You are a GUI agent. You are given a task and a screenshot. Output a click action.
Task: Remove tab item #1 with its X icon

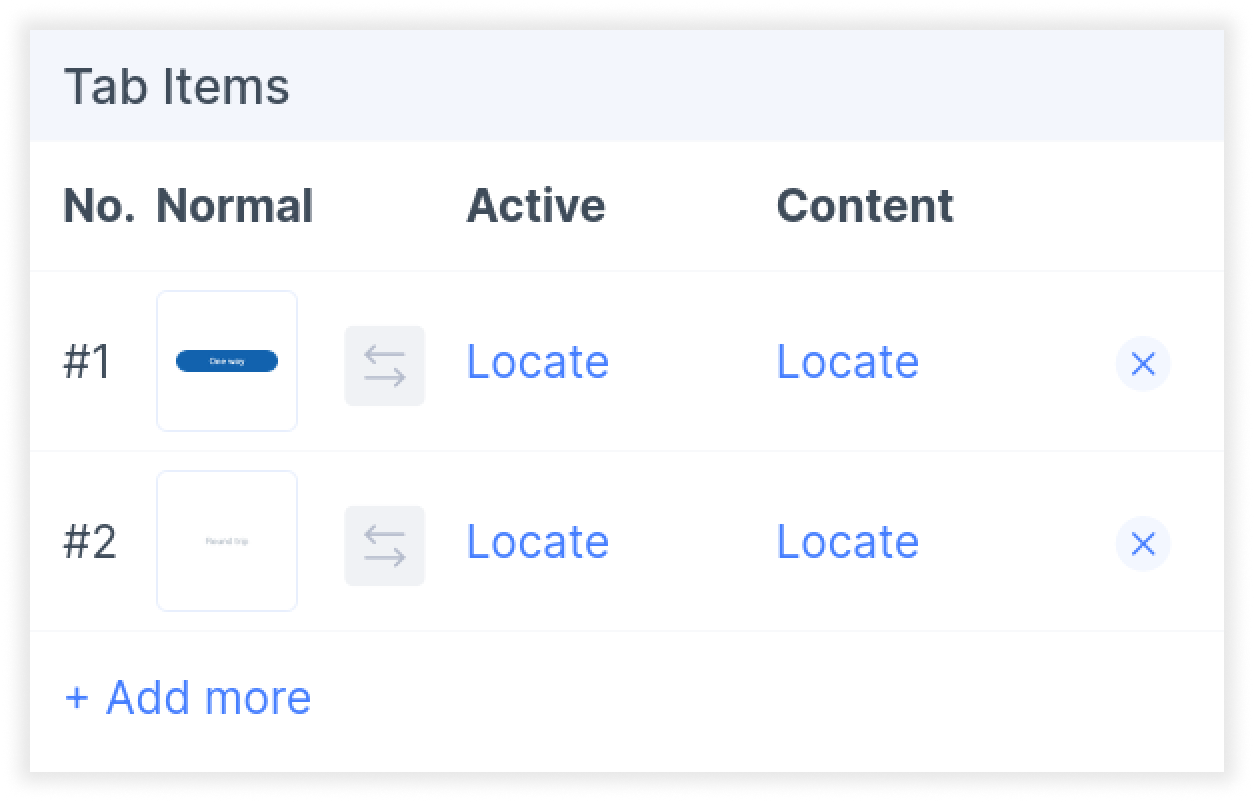pos(1143,364)
